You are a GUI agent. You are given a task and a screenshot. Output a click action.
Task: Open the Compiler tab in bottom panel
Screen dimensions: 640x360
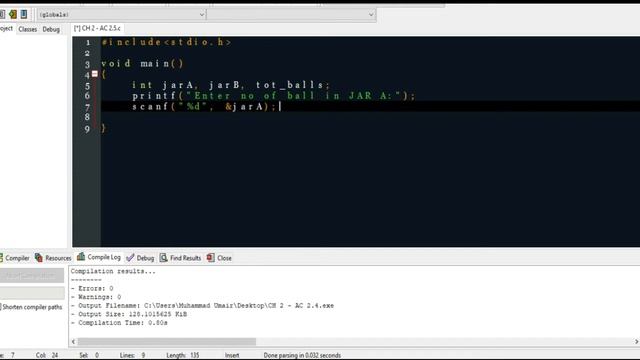(x=15, y=258)
